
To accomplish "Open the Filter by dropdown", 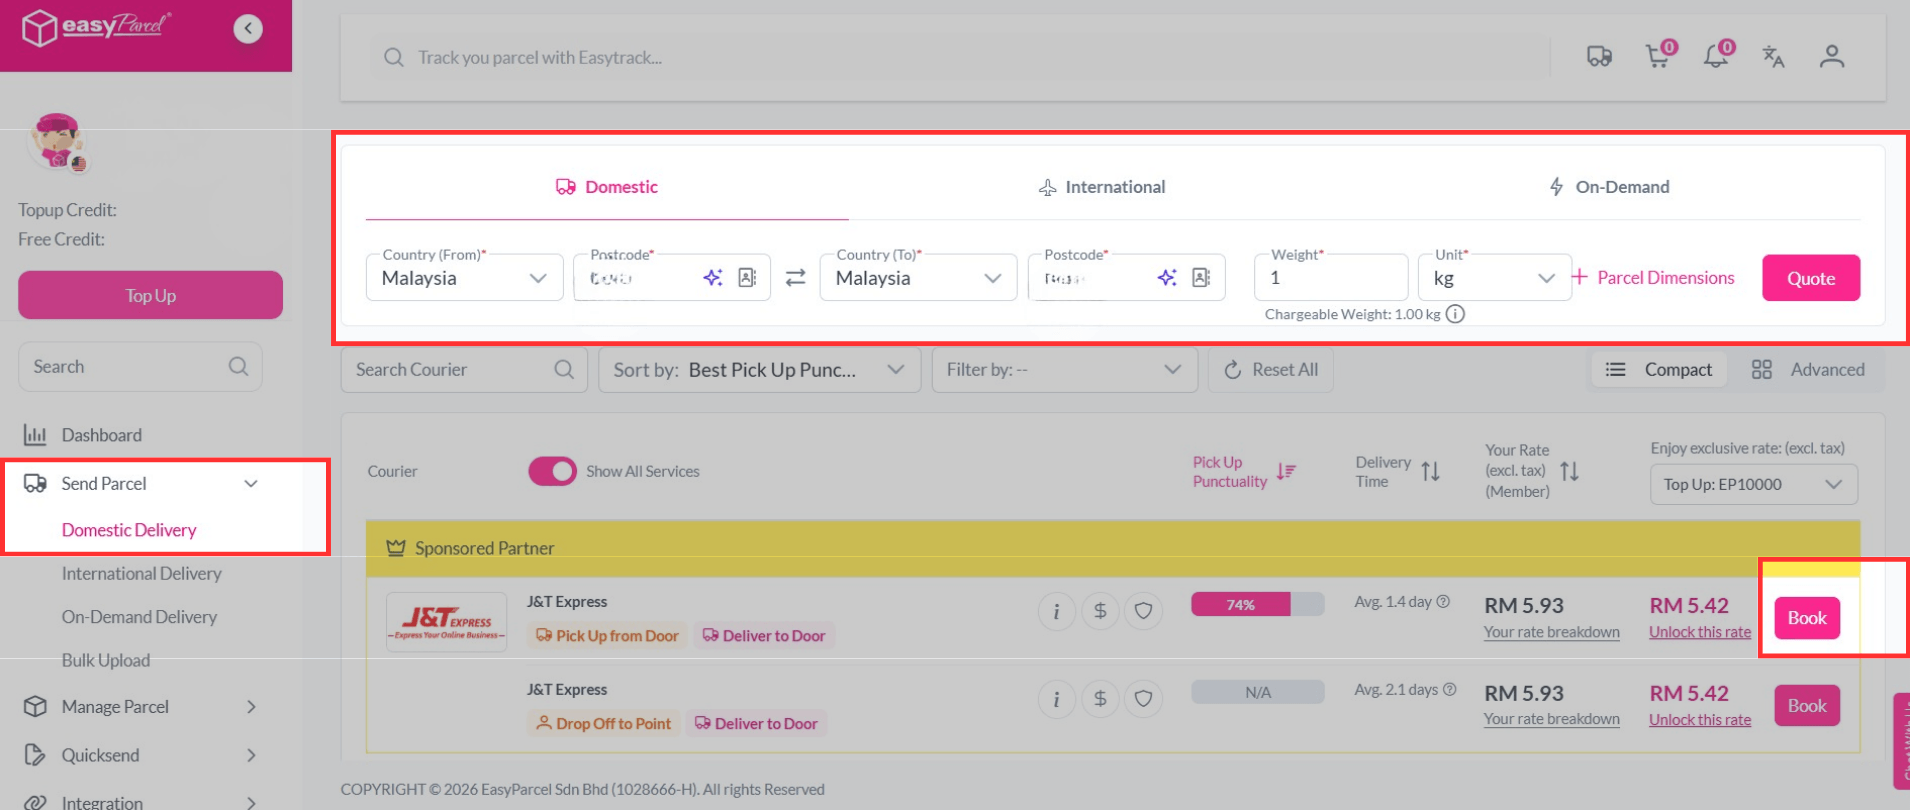I will [x=1064, y=370].
